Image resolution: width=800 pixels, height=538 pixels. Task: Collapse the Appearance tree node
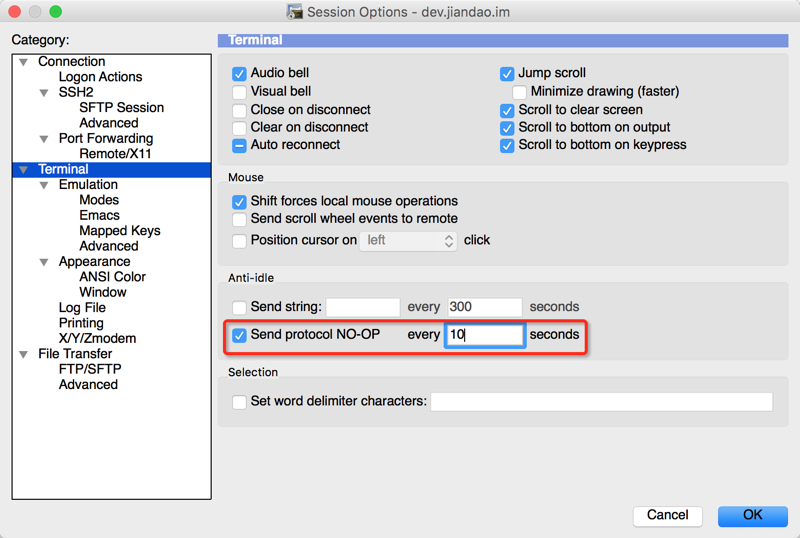(44, 262)
